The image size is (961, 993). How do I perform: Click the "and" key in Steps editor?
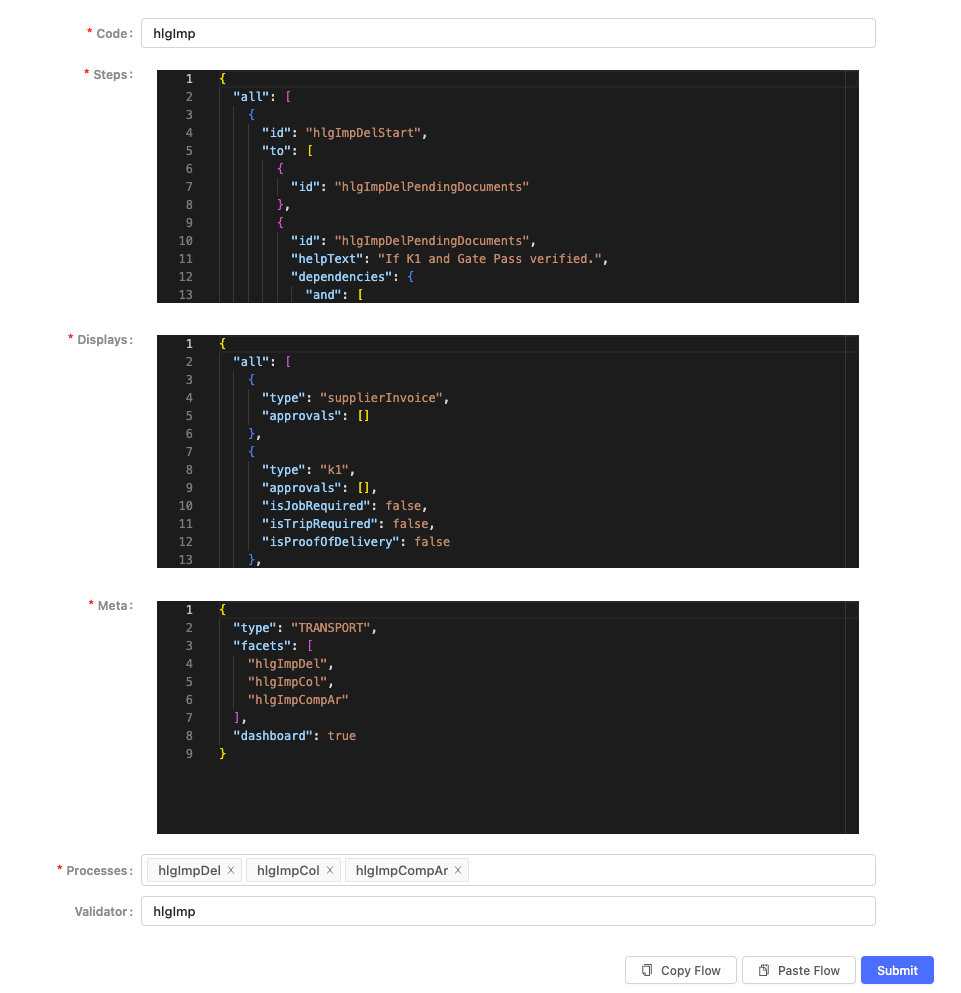tap(323, 295)
